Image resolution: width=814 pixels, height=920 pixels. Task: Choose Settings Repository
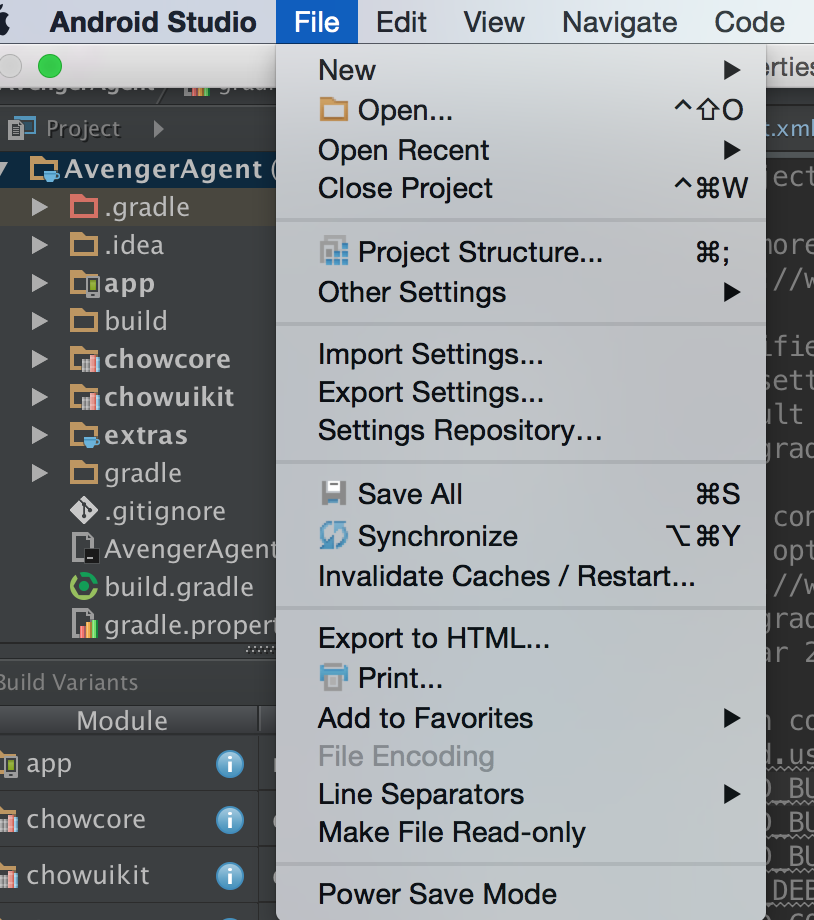pos(521,430)
